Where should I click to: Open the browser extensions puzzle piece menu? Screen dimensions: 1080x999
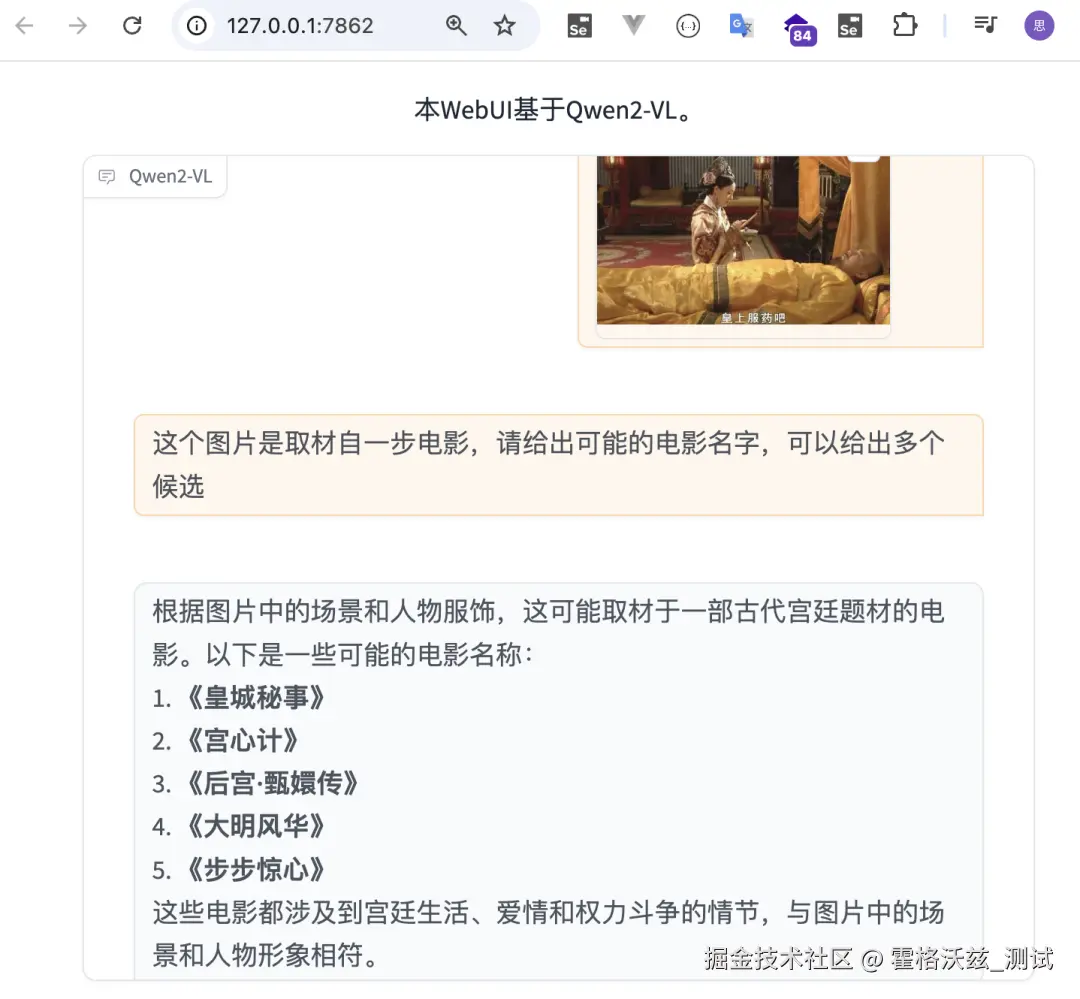[x=904, y=26]
